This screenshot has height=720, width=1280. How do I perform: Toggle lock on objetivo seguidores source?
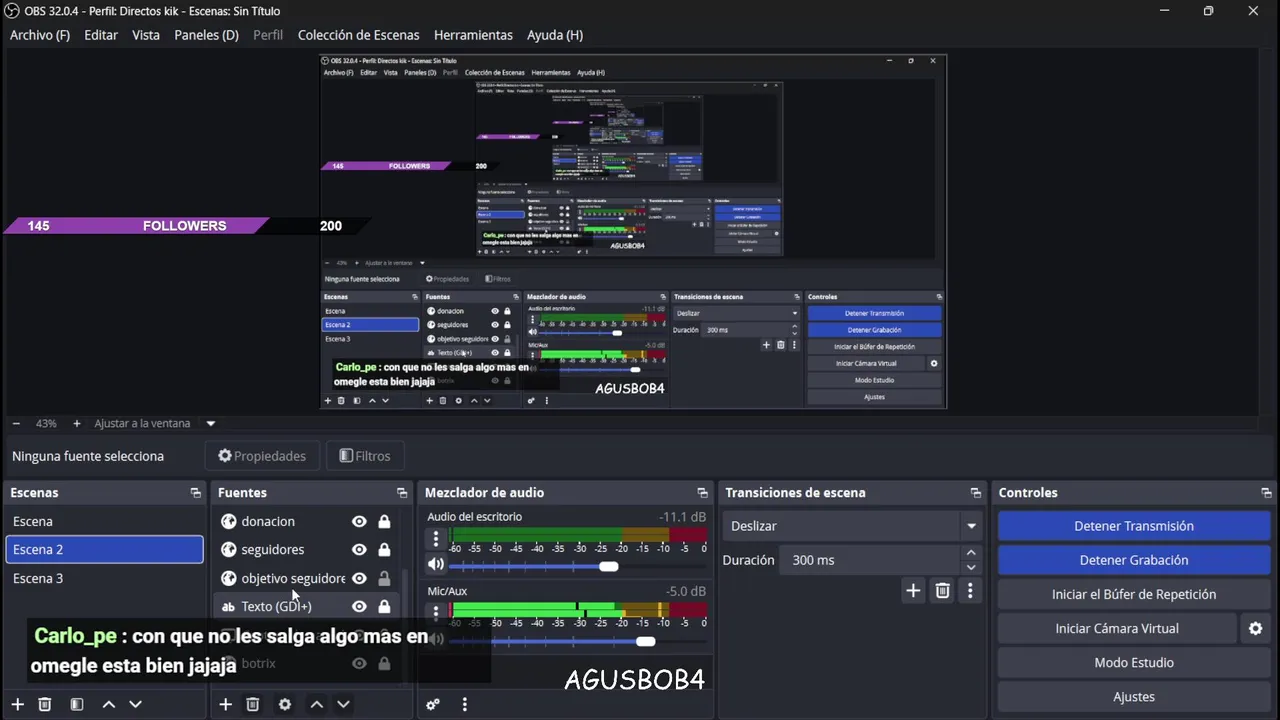[x=384, y=578]
